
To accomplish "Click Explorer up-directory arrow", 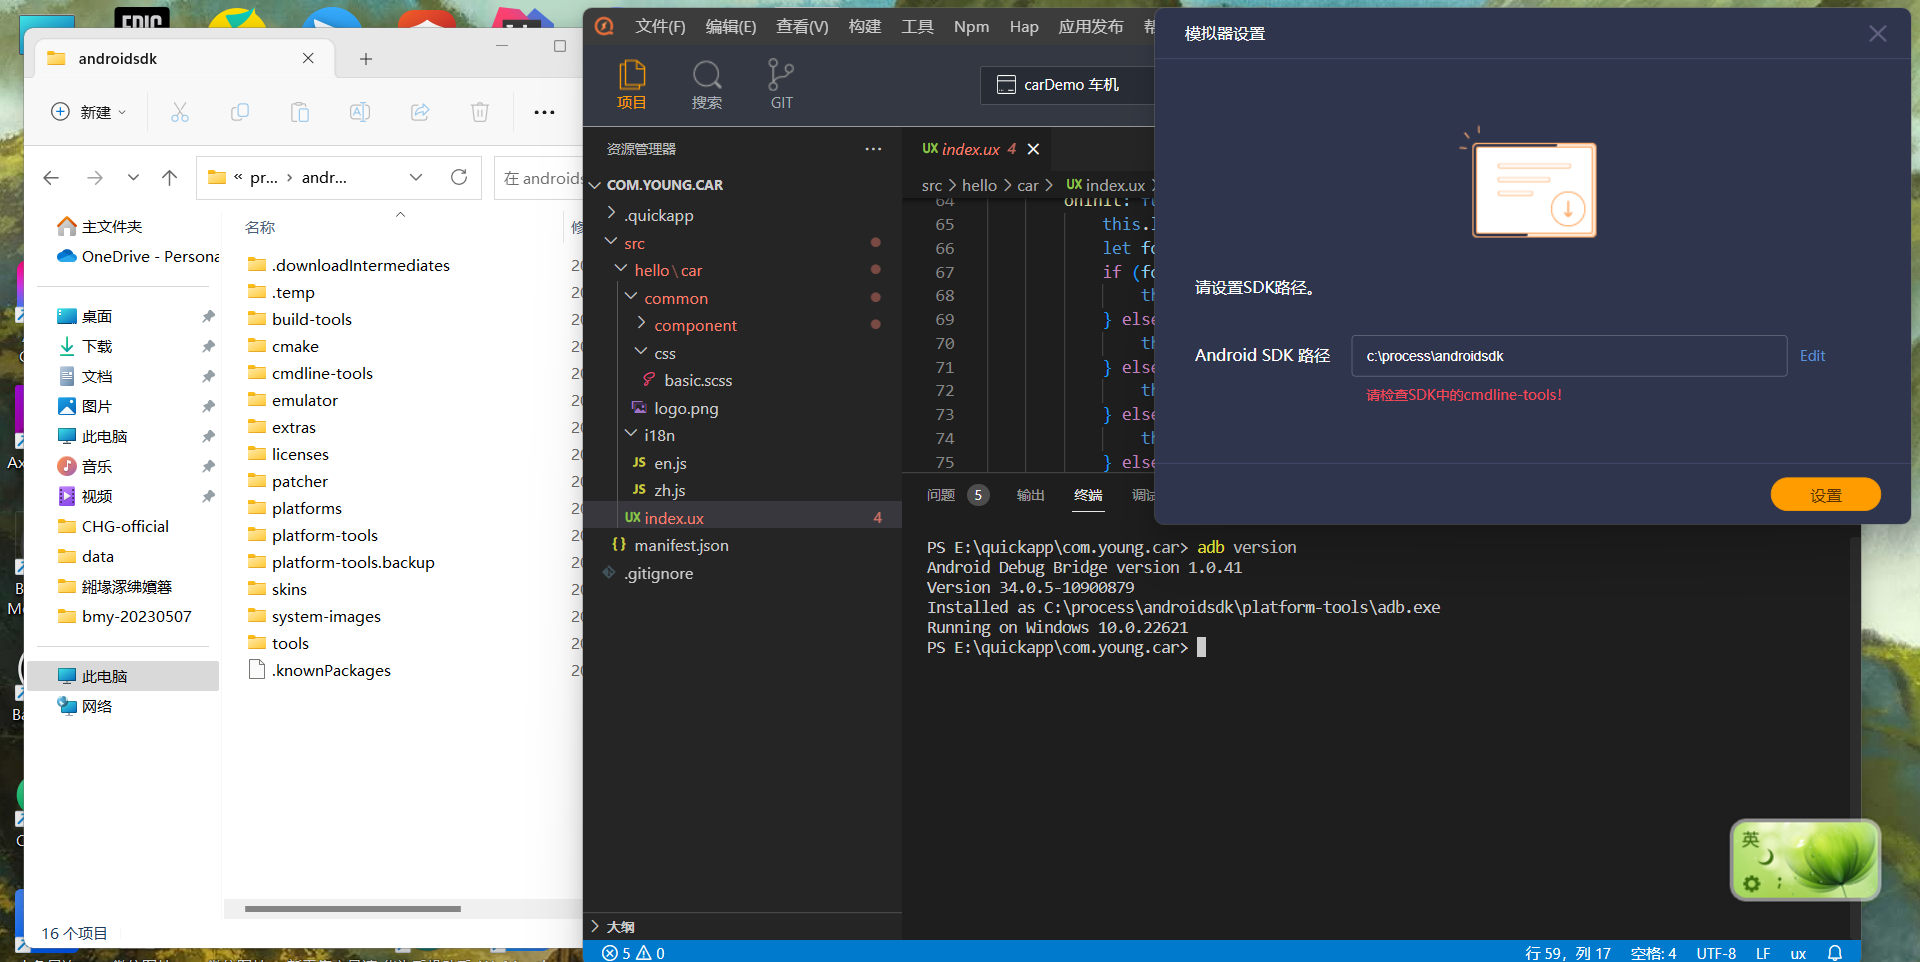I will click(169, 177).
